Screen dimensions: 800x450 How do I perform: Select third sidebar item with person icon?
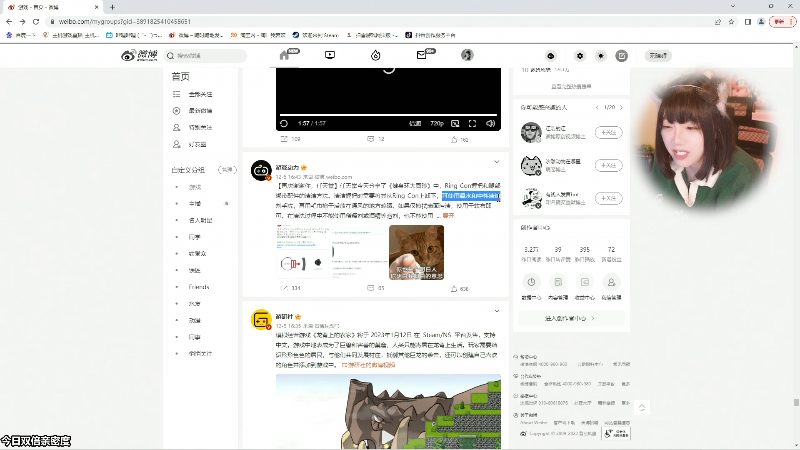click(194, 128)
